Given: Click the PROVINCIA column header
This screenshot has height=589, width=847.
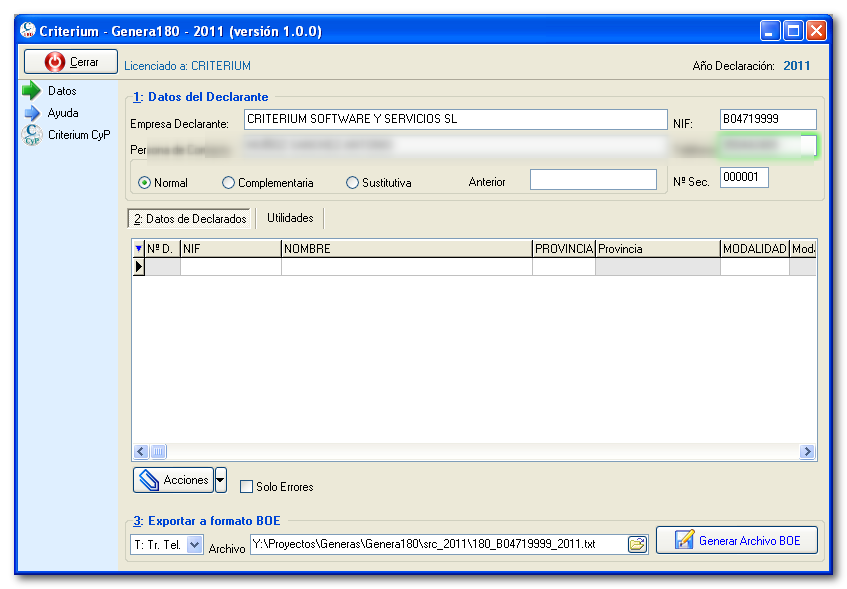Looking at the screenshot, I should pyautogui.click(x=564, y=249).
